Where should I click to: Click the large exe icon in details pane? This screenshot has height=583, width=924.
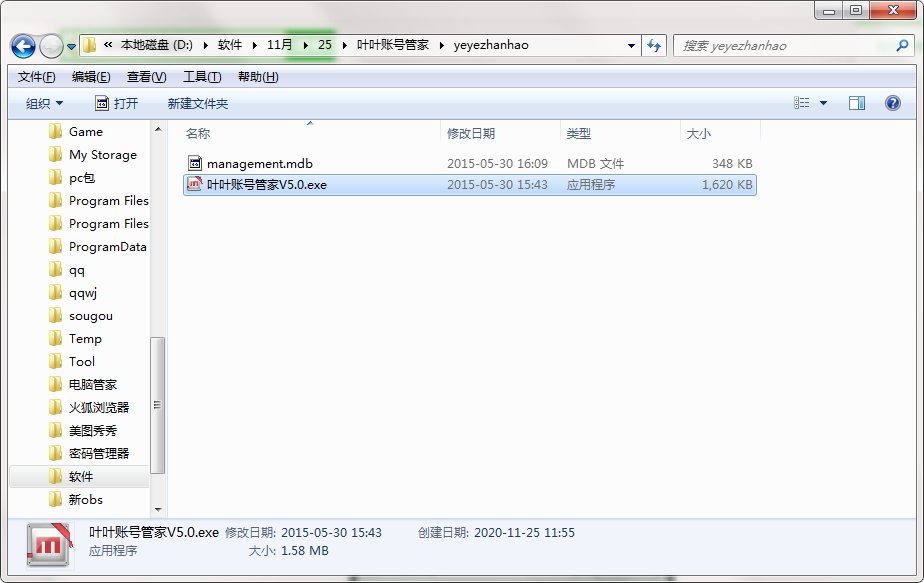click(49, 544)
